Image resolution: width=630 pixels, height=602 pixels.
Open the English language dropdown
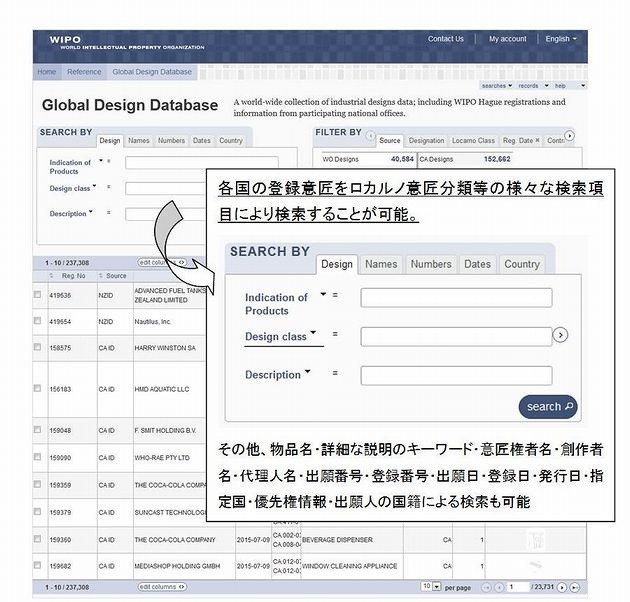point(561,39)
